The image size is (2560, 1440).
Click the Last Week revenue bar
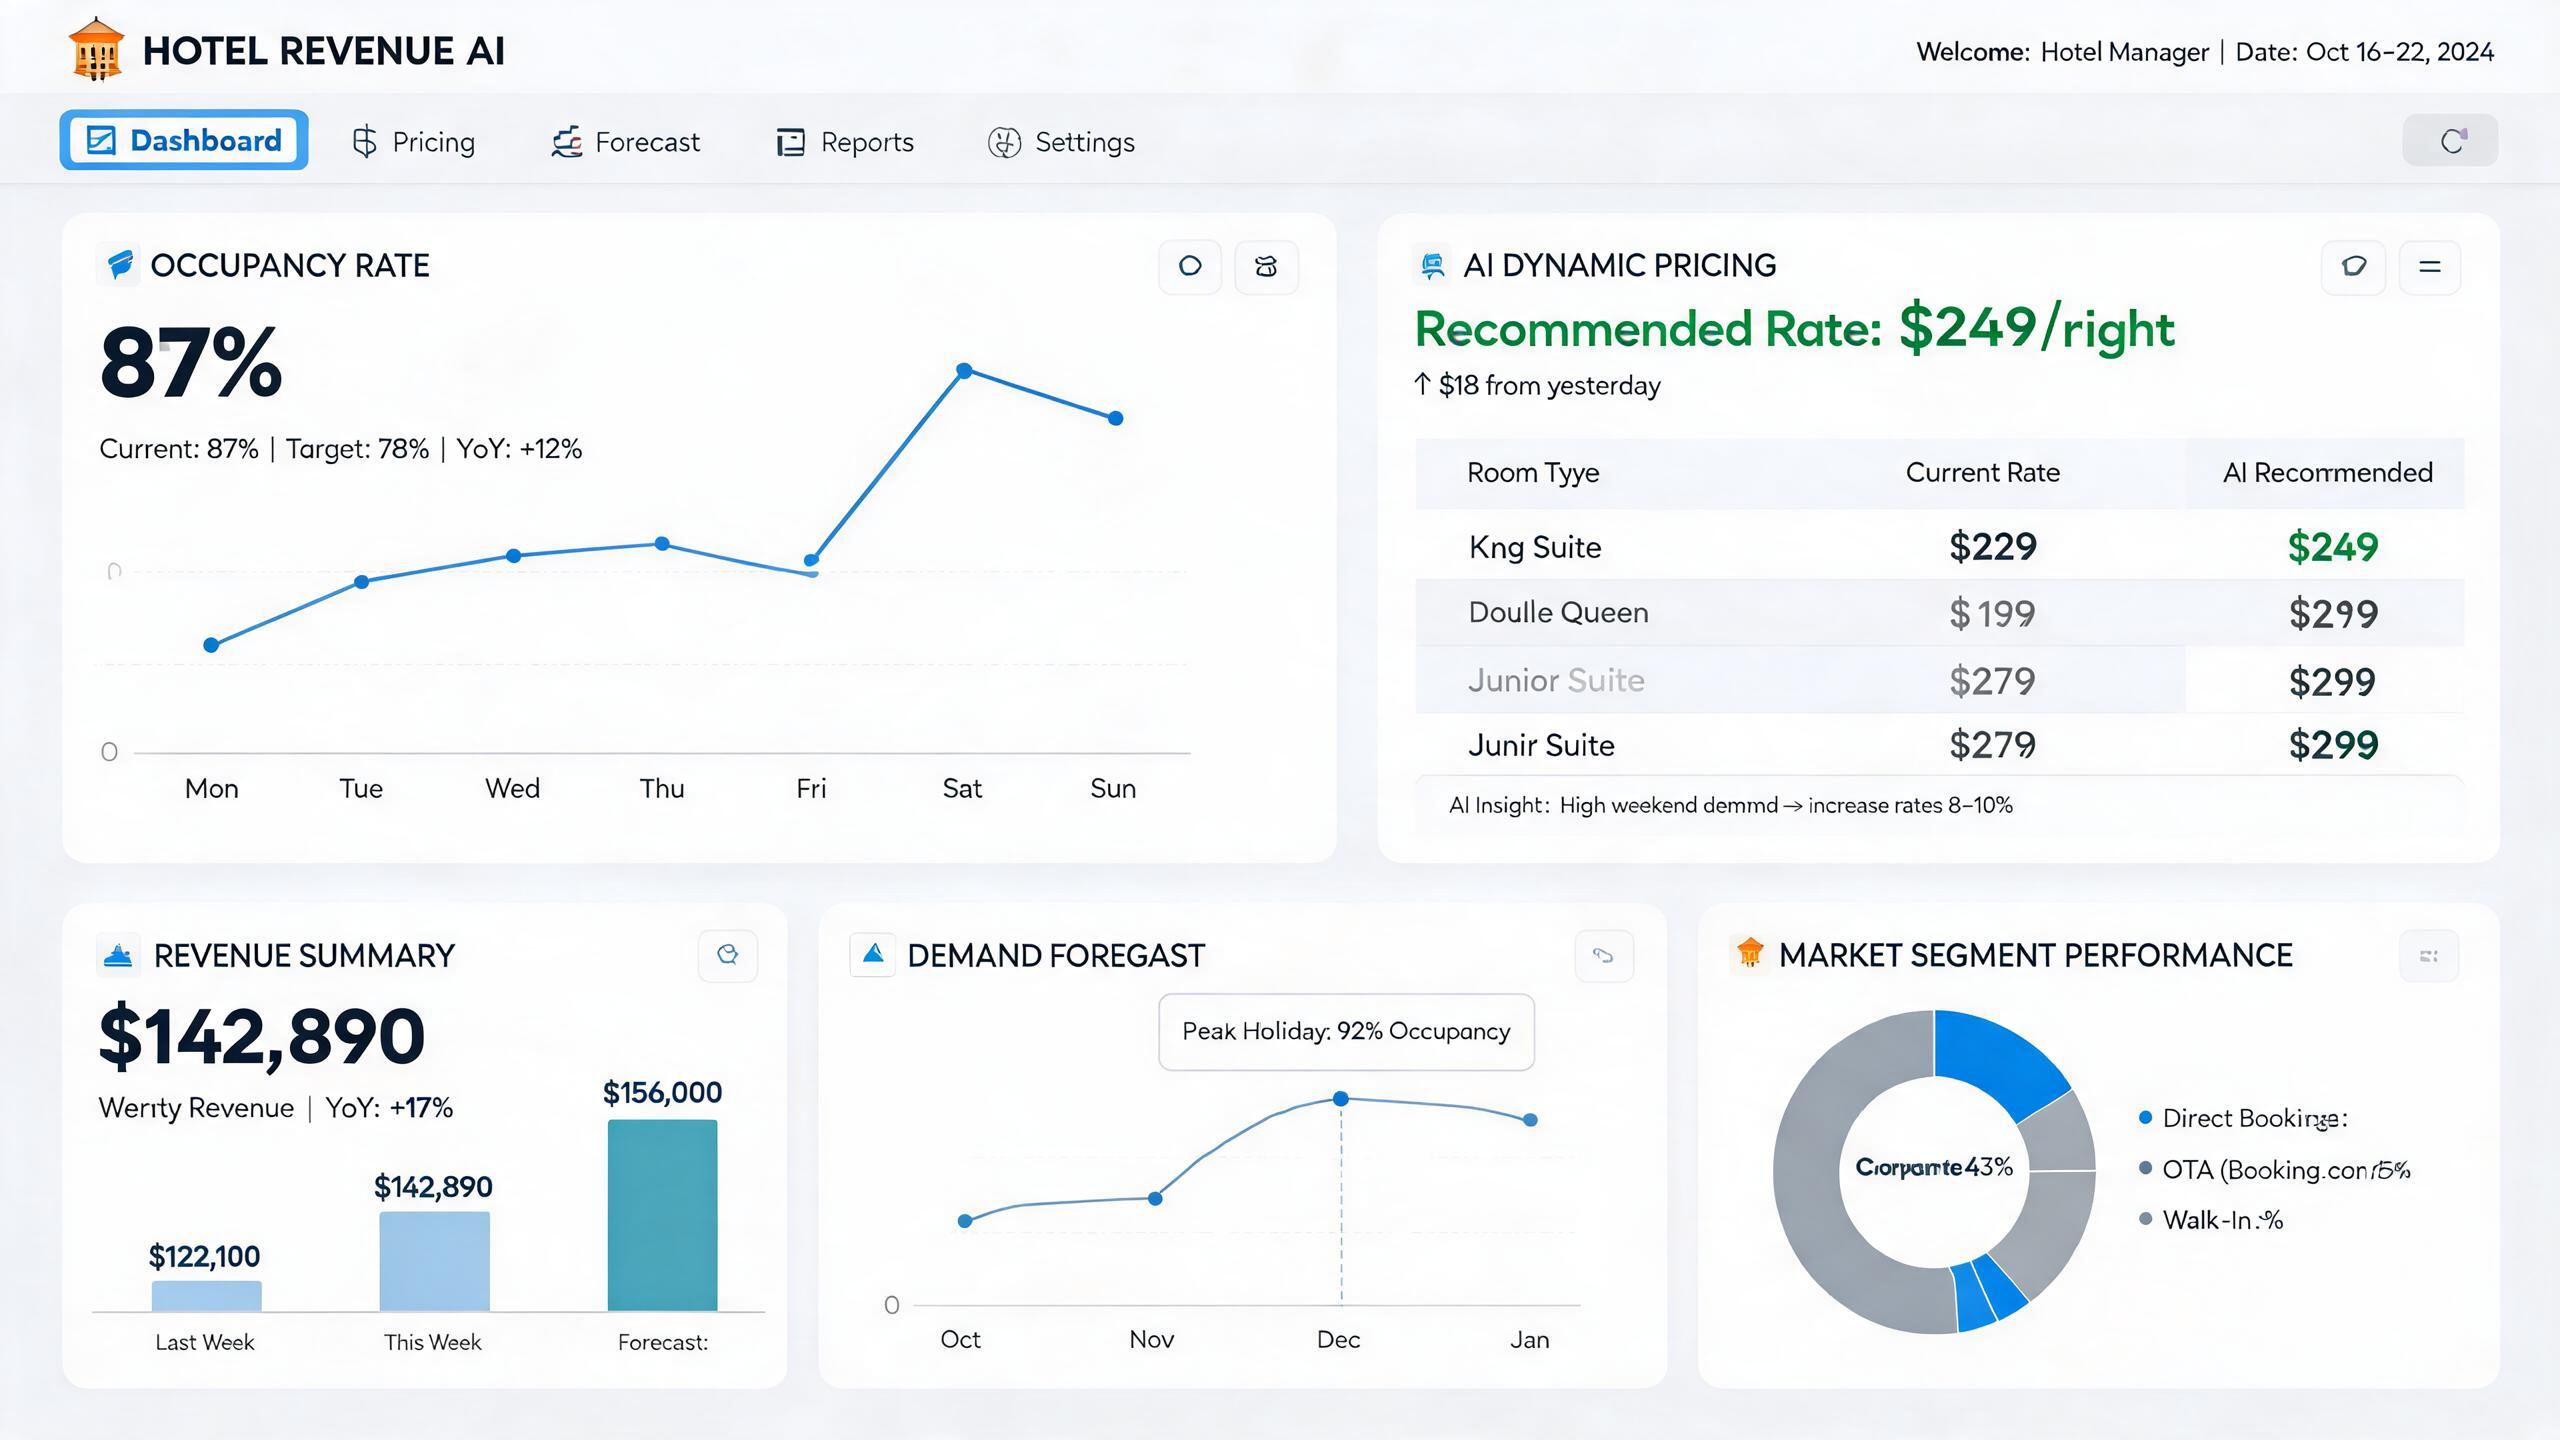click(207, 1296)
